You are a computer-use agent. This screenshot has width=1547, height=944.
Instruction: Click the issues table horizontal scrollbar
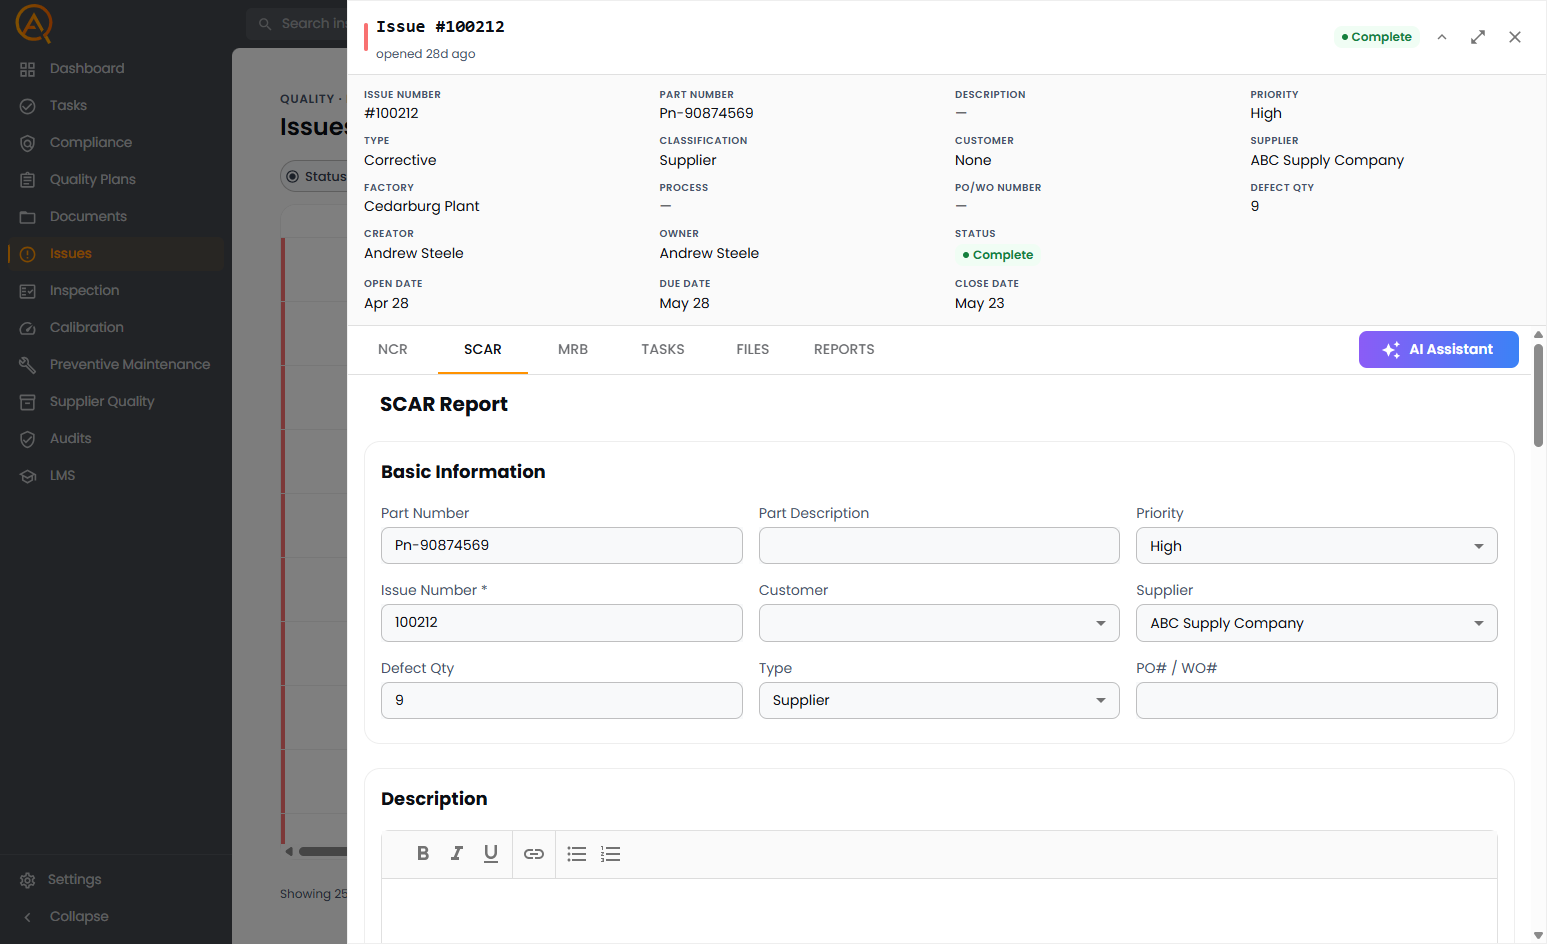click(x=322, y=852)
